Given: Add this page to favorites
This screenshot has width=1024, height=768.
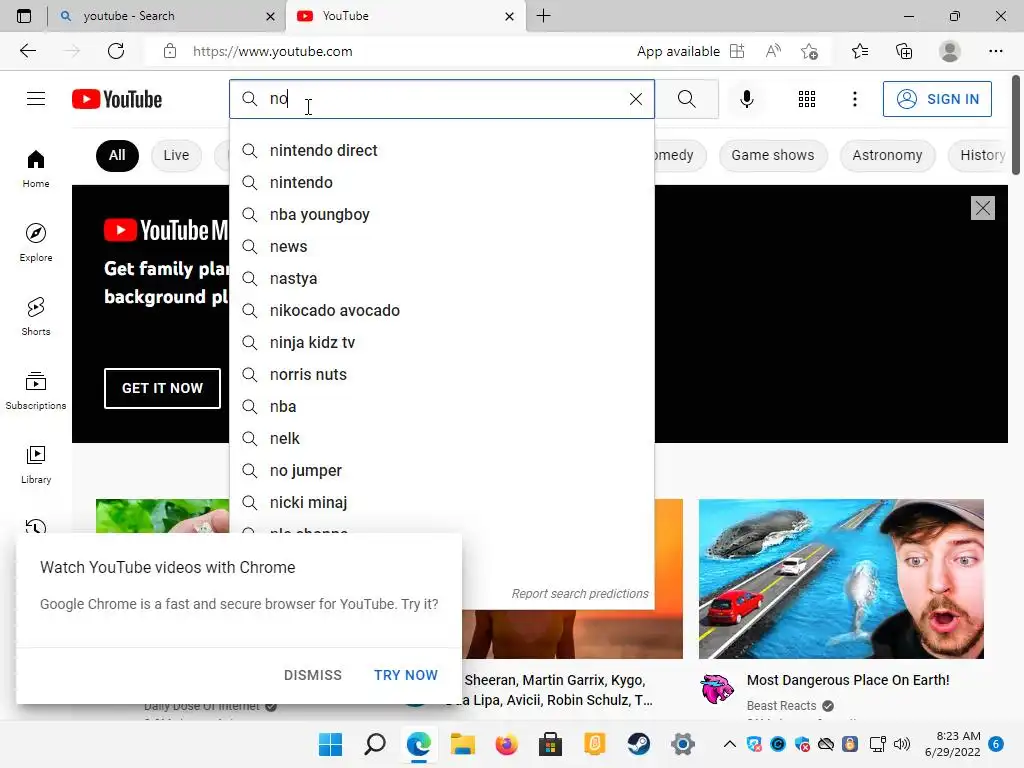Looking at the screenshot, I should coord(810,51).
